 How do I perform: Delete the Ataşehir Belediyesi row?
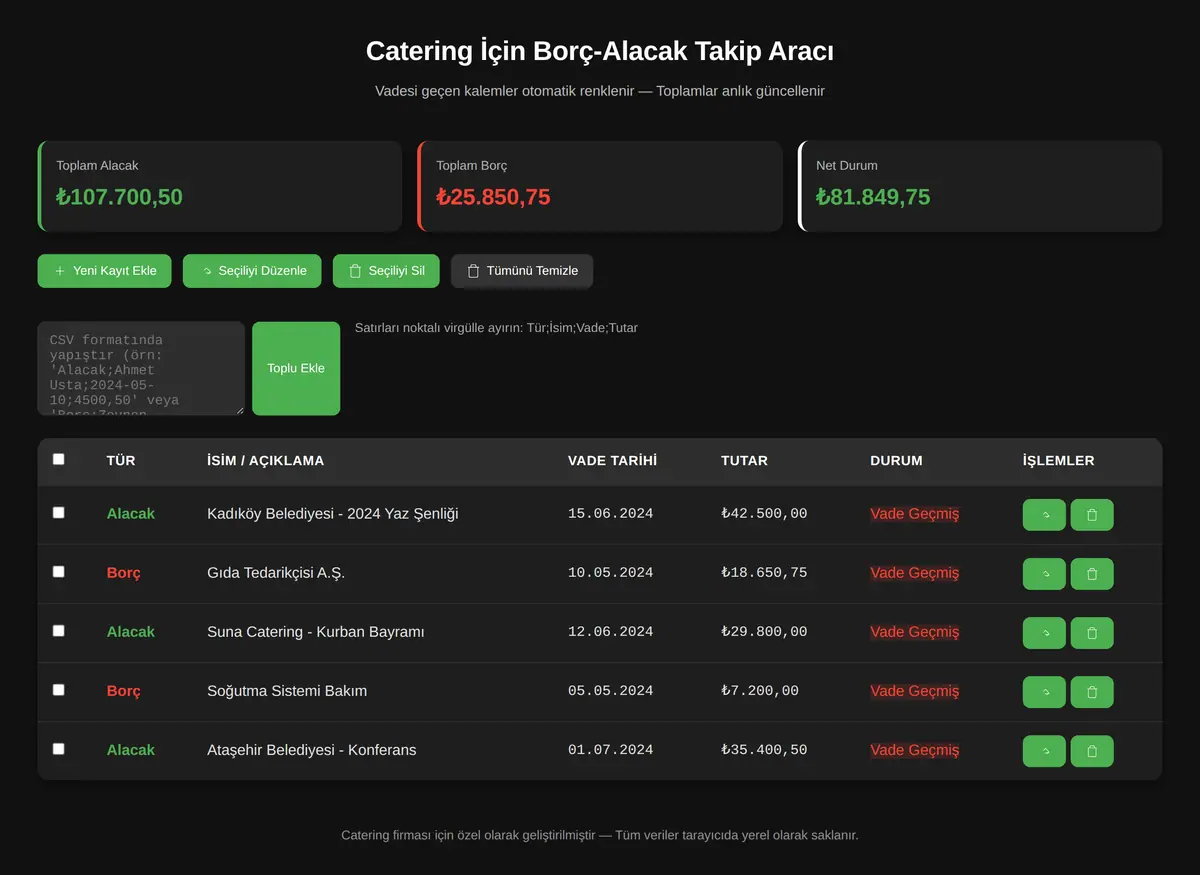1092,751
